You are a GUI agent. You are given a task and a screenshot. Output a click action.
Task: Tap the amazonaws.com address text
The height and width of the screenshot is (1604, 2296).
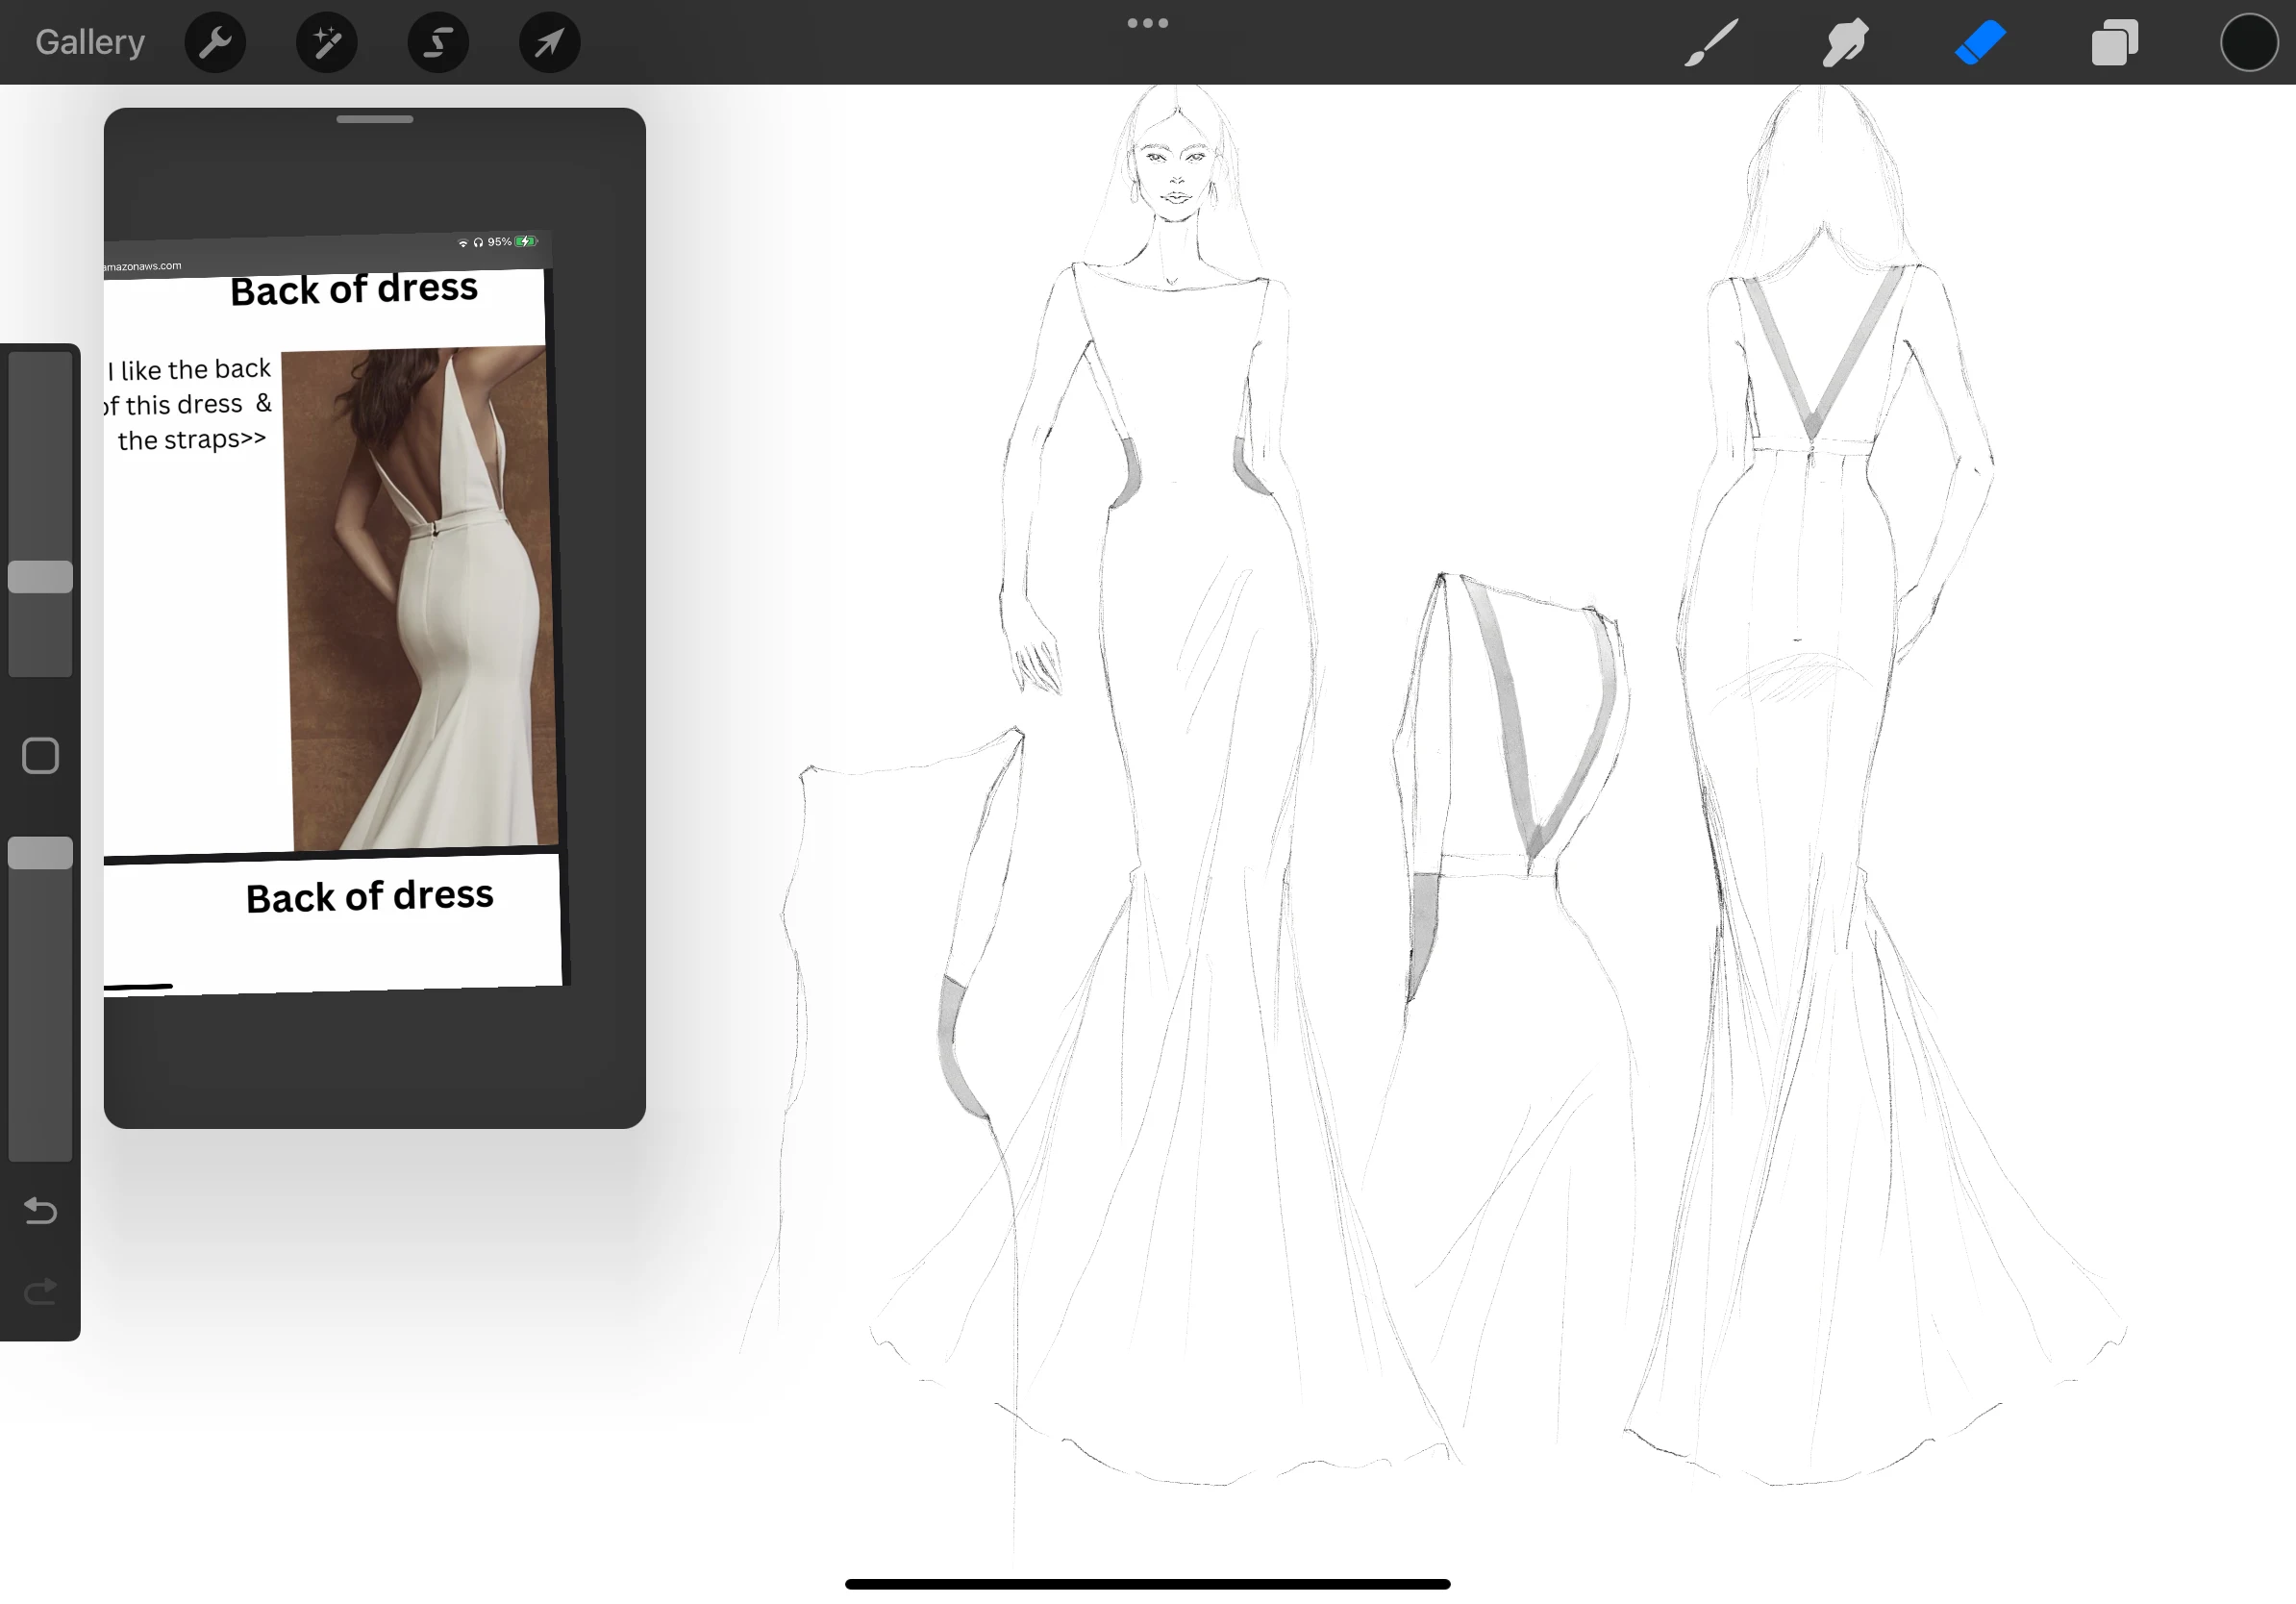click(x=142, y=266)
